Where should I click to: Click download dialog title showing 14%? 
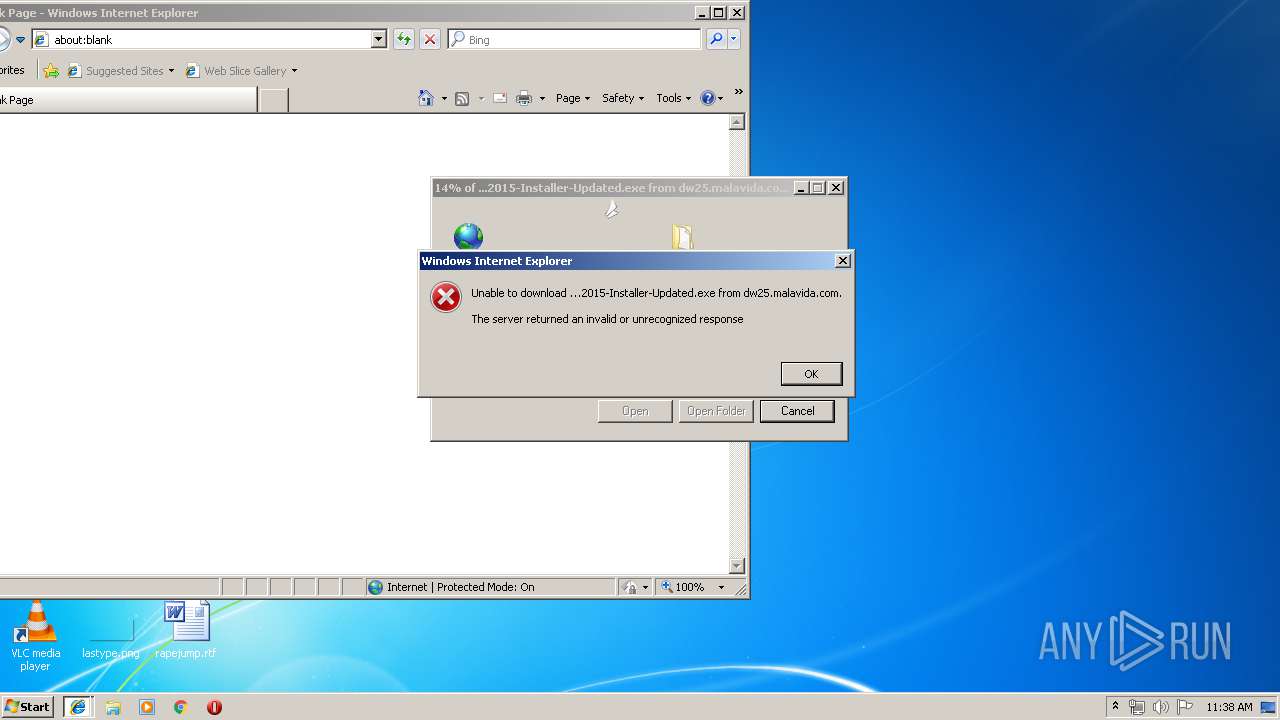[x=611, y=188]
